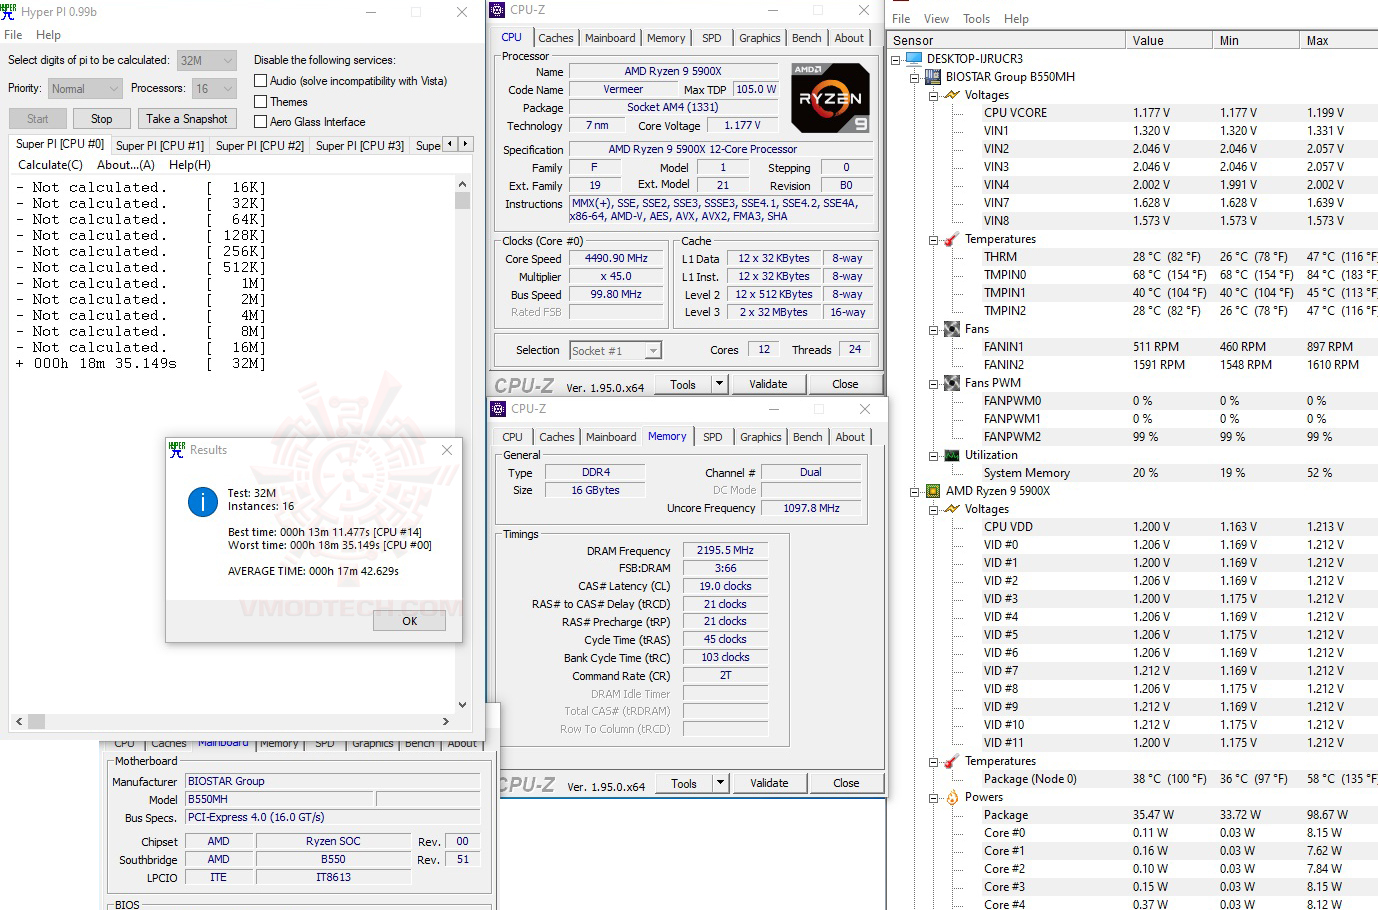Image resolution: width=1378 pixels, height=910 pixels.
Task: Click the AMD Ryzen 9 5900X chip icon
Action: [933, 491]
